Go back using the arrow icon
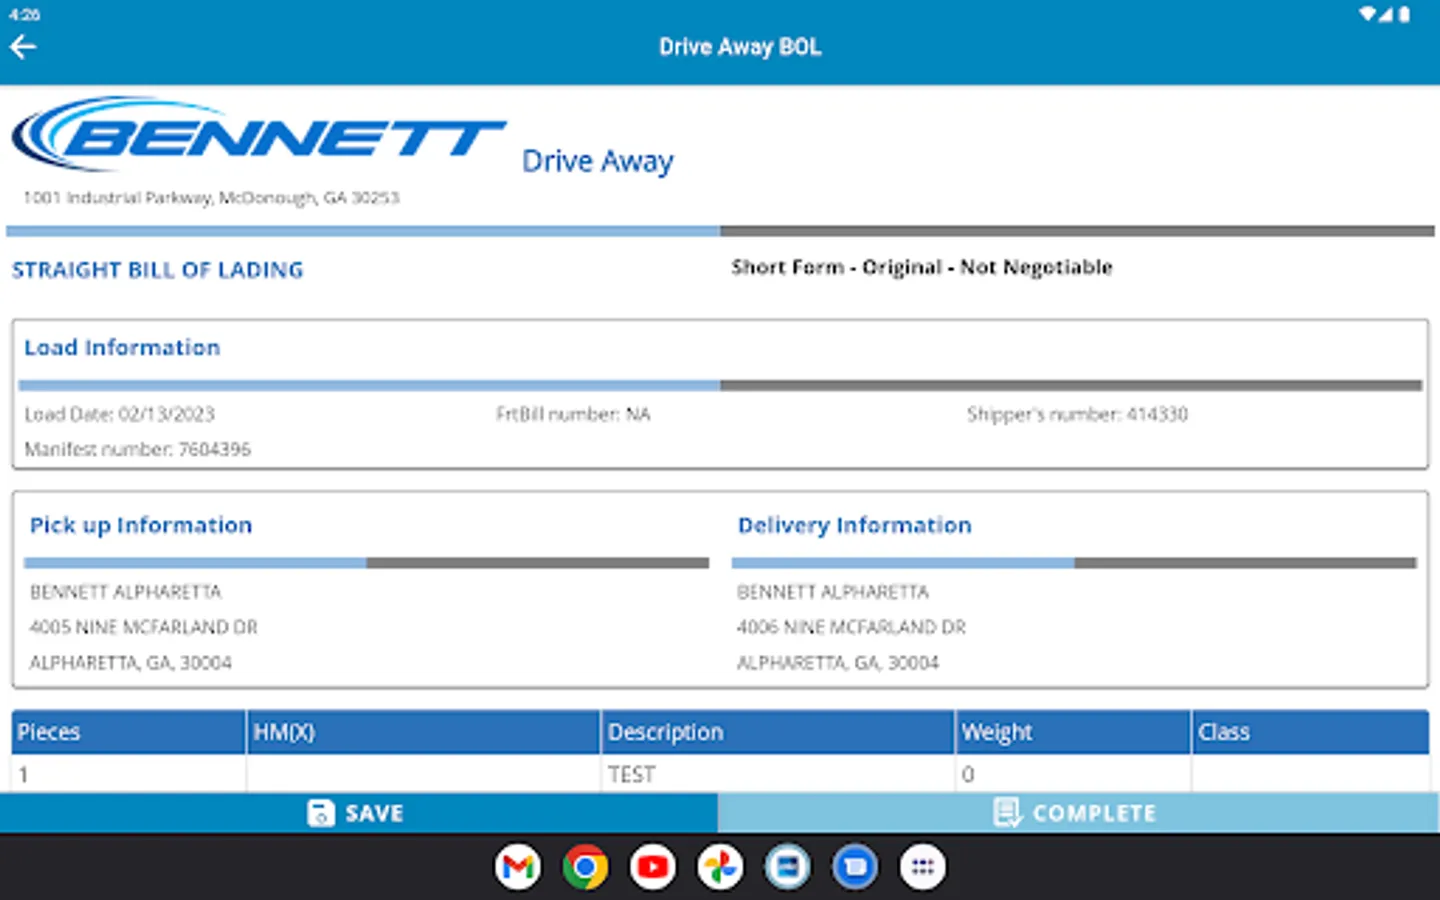The width and height of the screenshot is (1440, 900). pyautogui.click(x=23, y=47)
